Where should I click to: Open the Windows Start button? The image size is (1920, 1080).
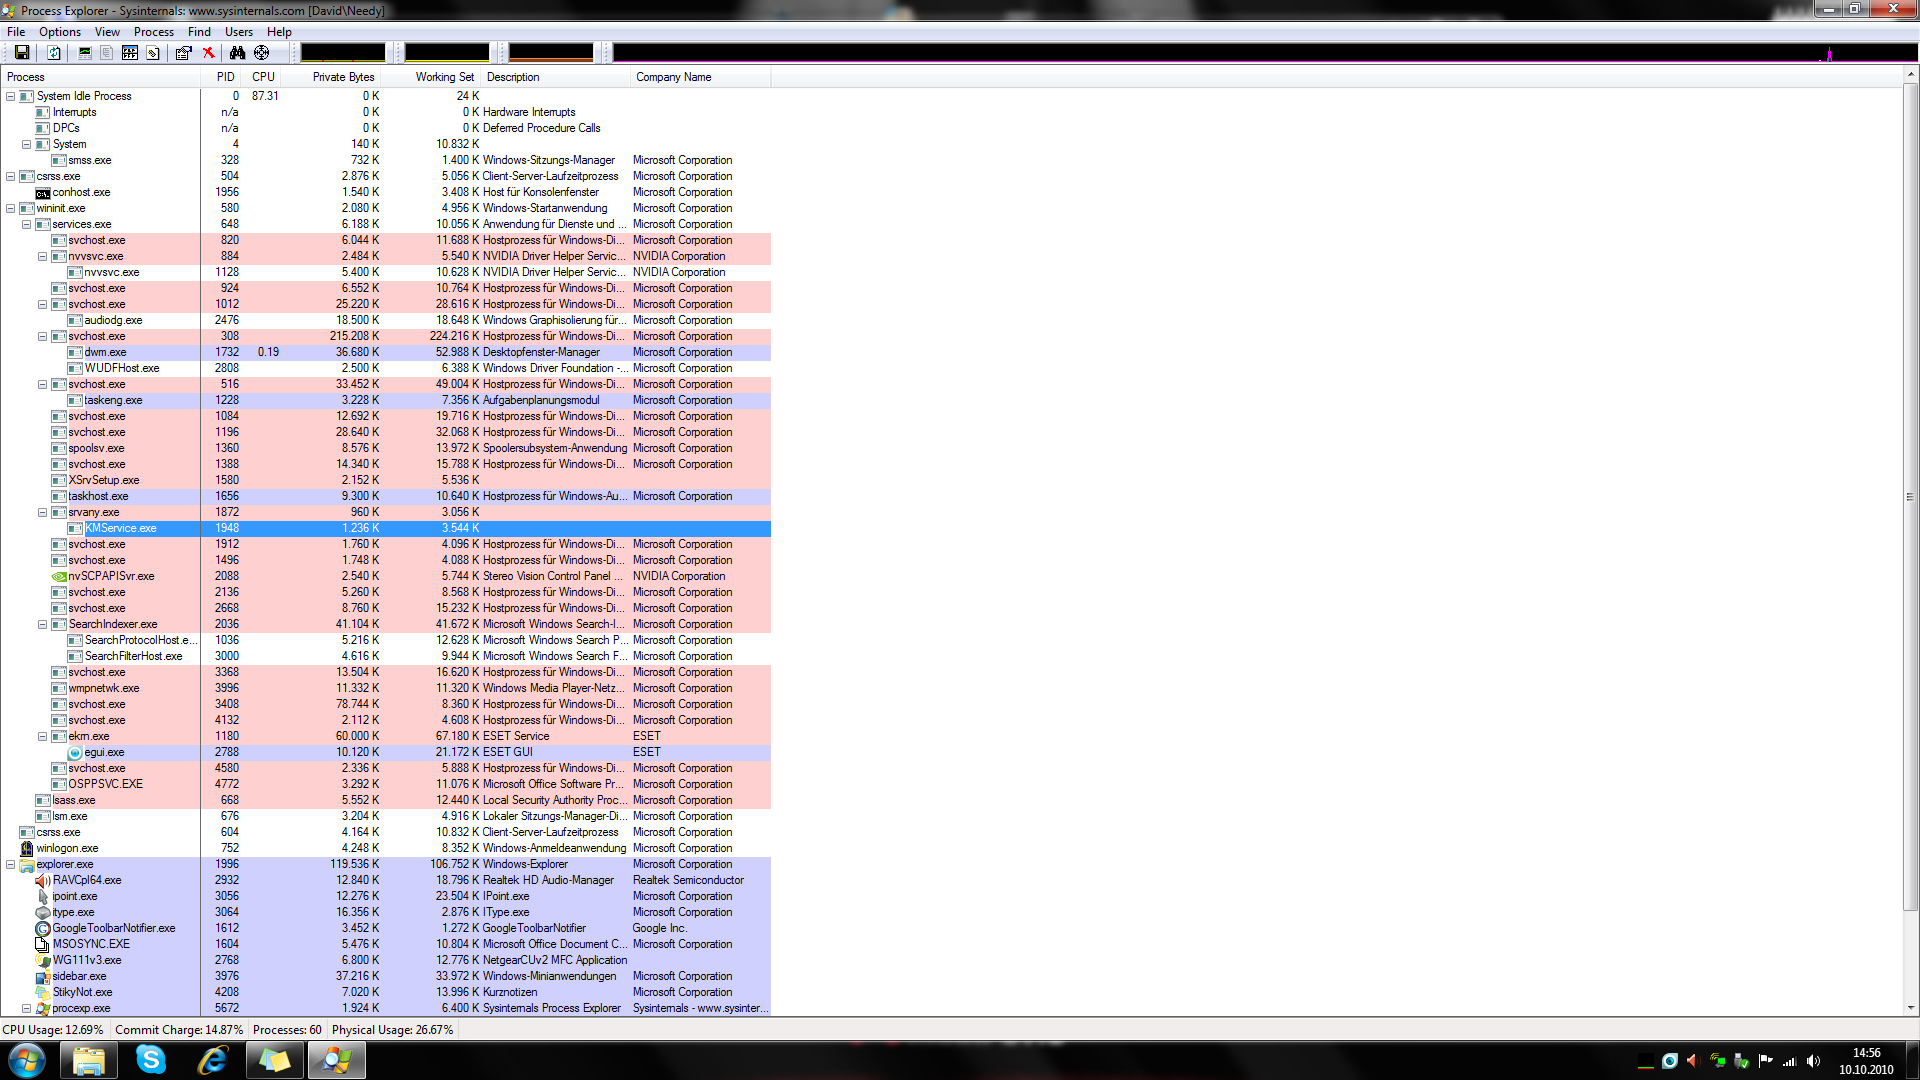[x=27, y=1060]
